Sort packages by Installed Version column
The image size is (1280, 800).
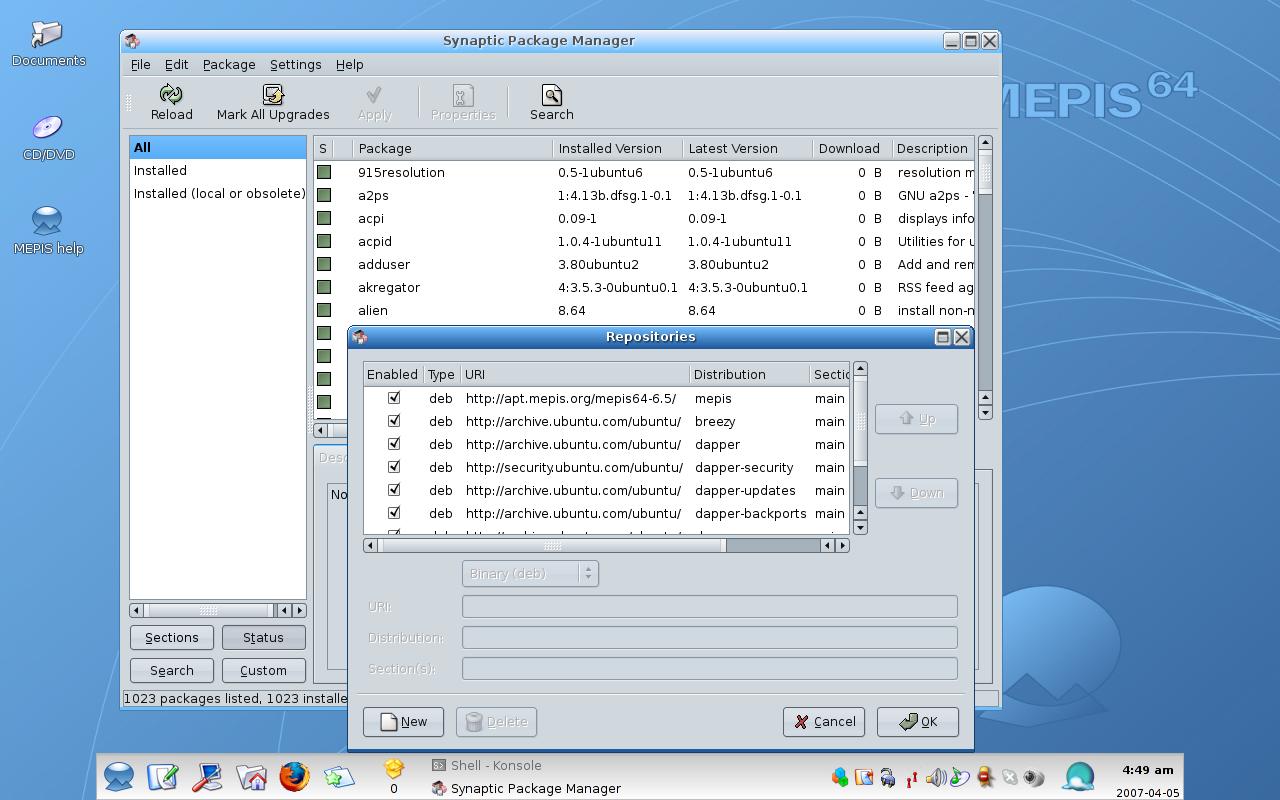(617, 148)
